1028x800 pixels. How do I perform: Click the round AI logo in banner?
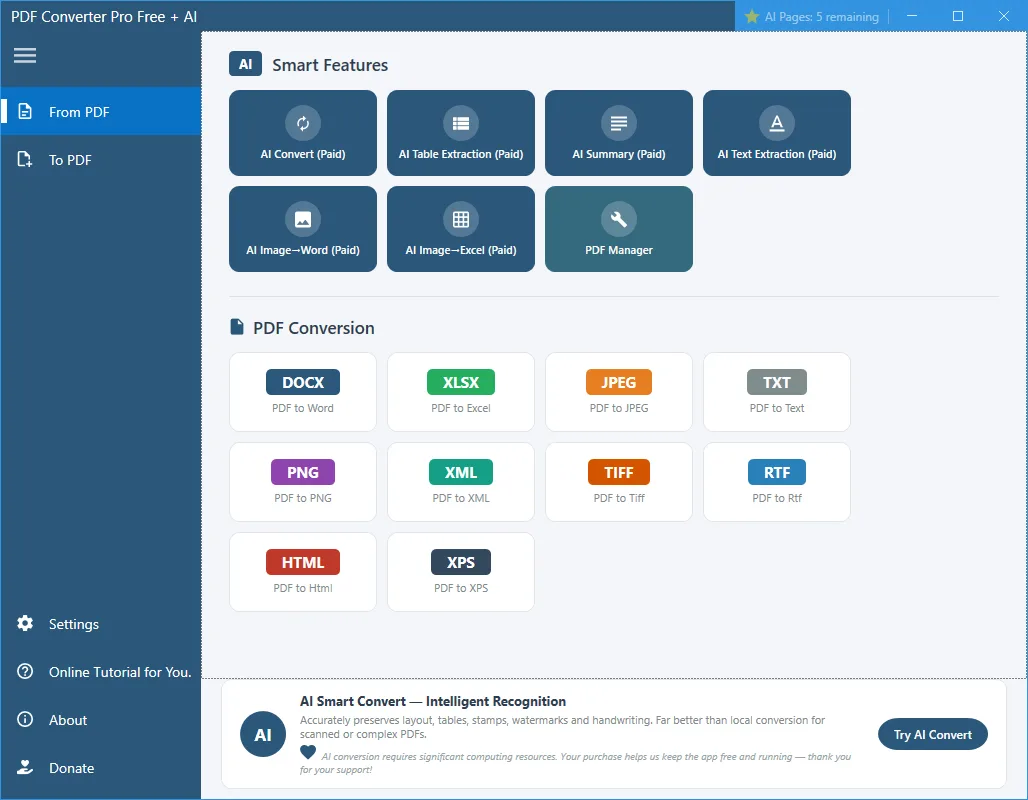pos(263,734)
